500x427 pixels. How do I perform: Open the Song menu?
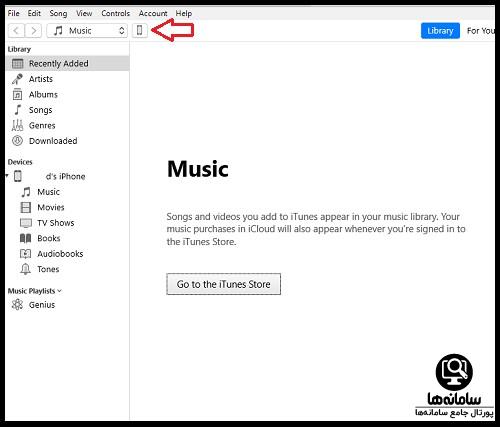click(x=58, y=13)
